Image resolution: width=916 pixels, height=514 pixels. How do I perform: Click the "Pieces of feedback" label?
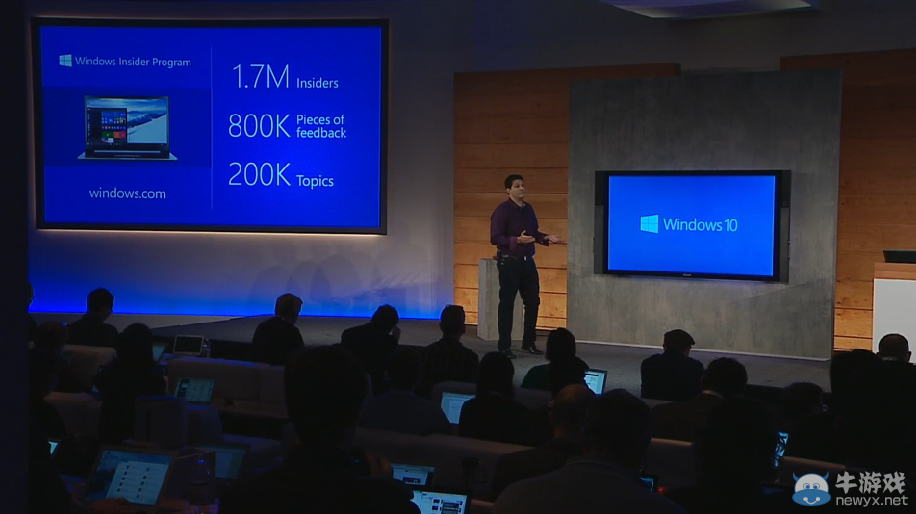click(x=321, y=126)
